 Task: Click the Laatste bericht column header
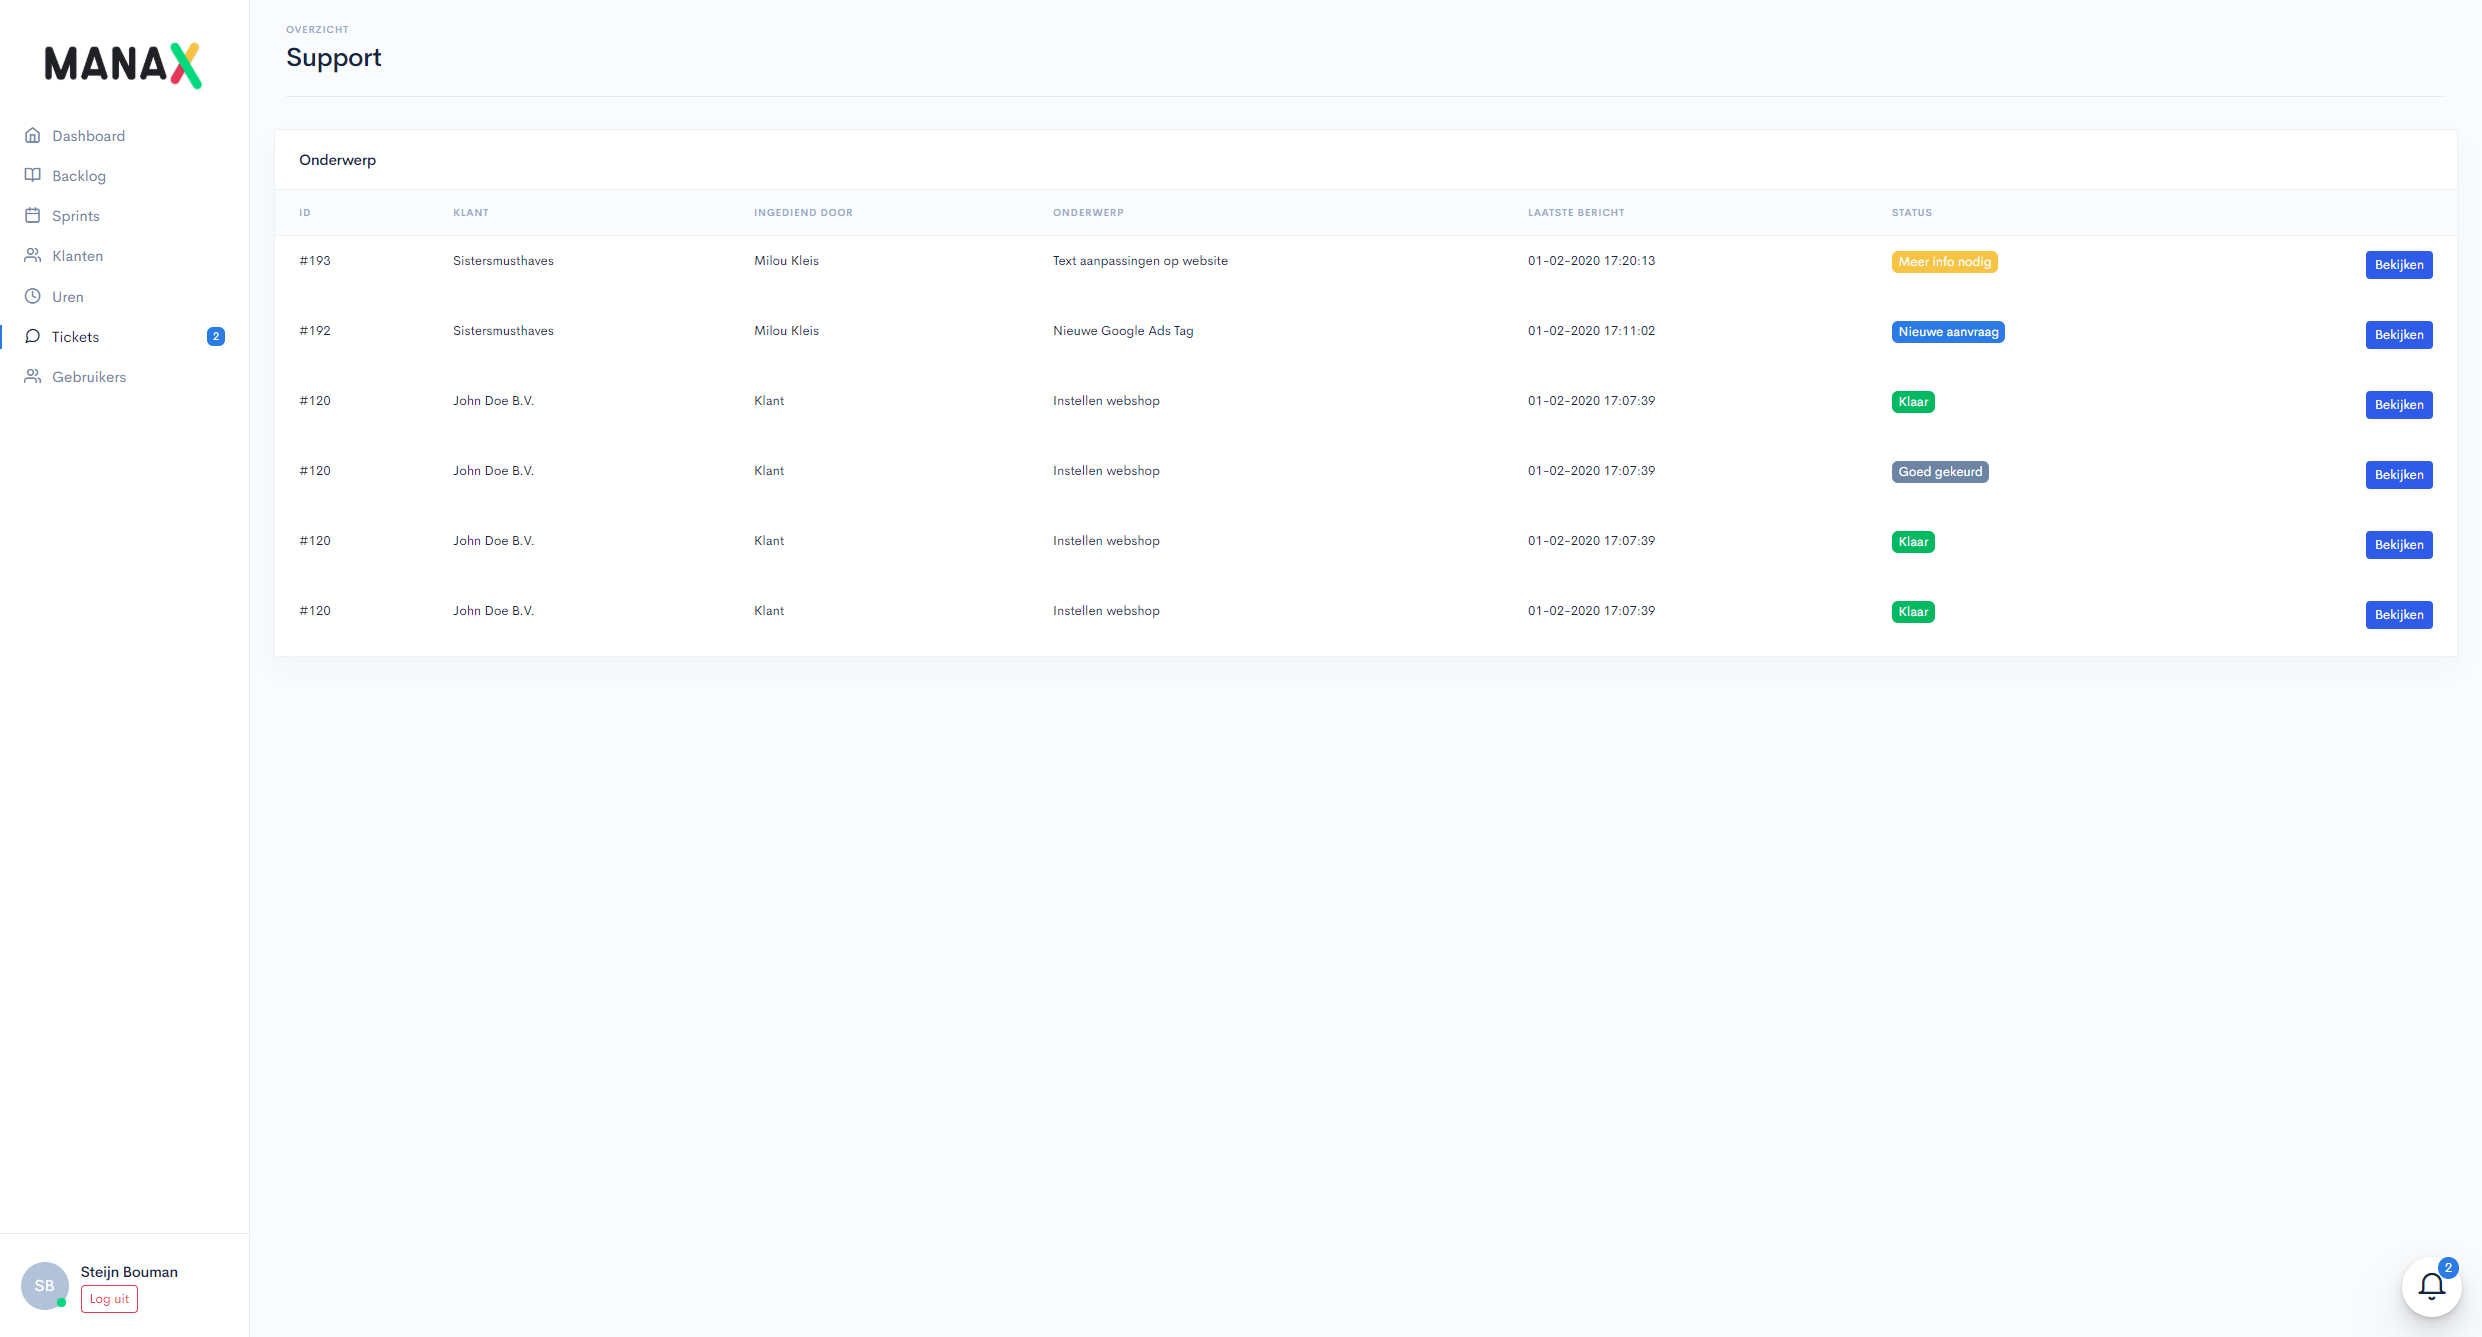pyautogui.click(x=1576, y=212)
